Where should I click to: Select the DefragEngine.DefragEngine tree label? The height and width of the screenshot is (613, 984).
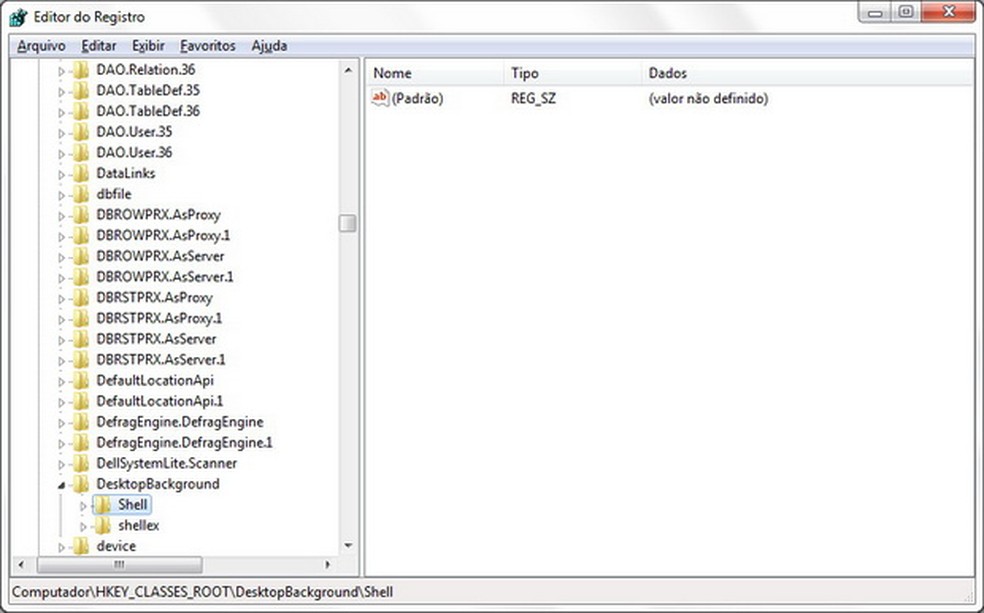point(179,422)
